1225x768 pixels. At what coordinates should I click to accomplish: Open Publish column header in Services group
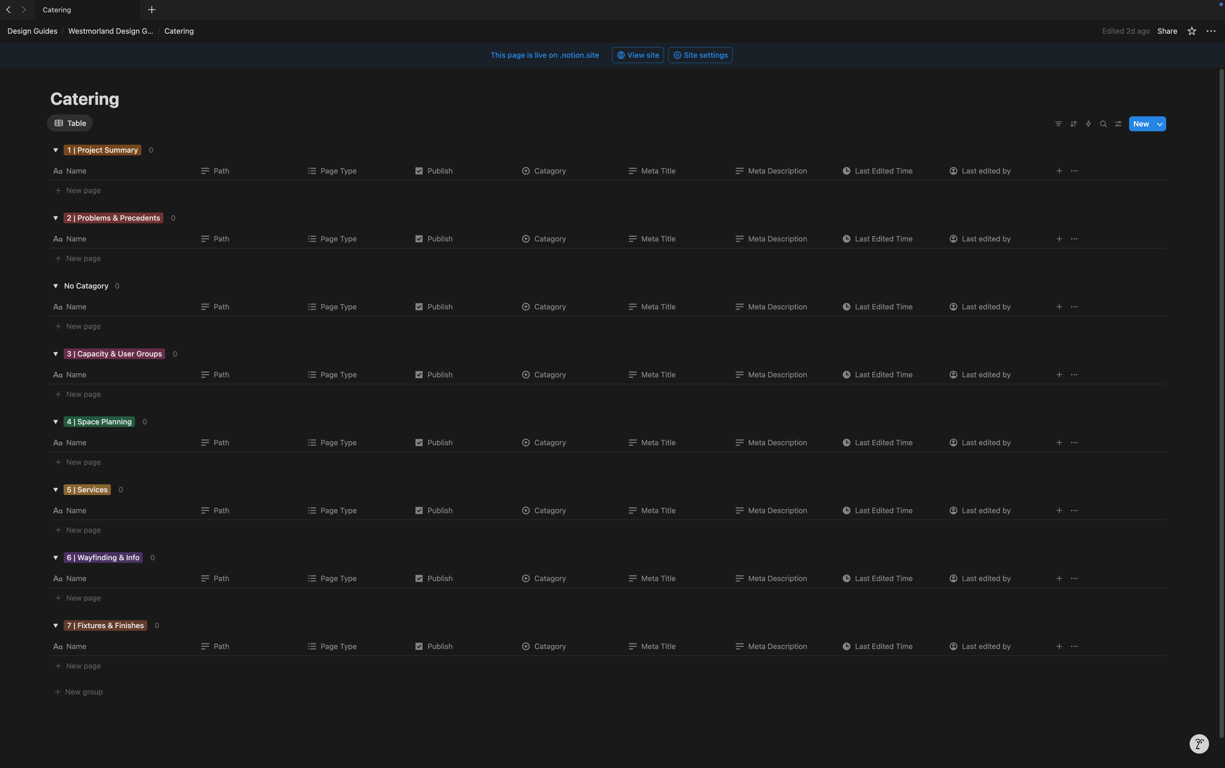click(434, 511)
